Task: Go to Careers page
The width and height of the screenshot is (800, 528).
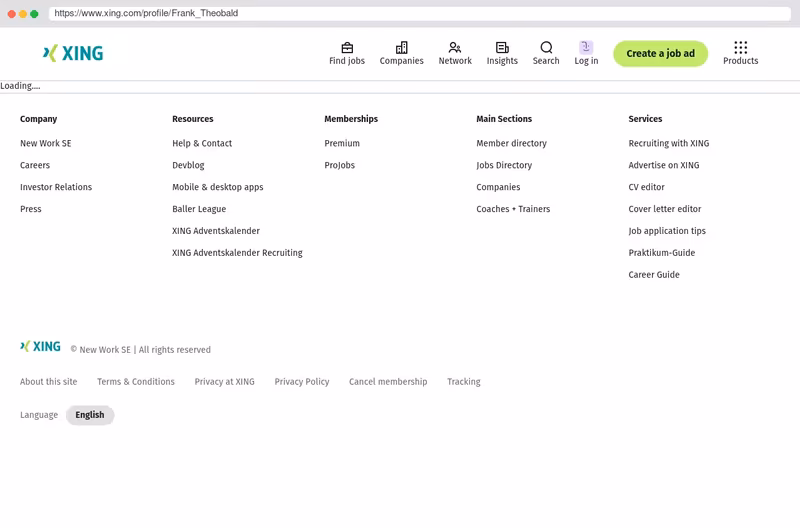Action: click(x=35, y=165)
